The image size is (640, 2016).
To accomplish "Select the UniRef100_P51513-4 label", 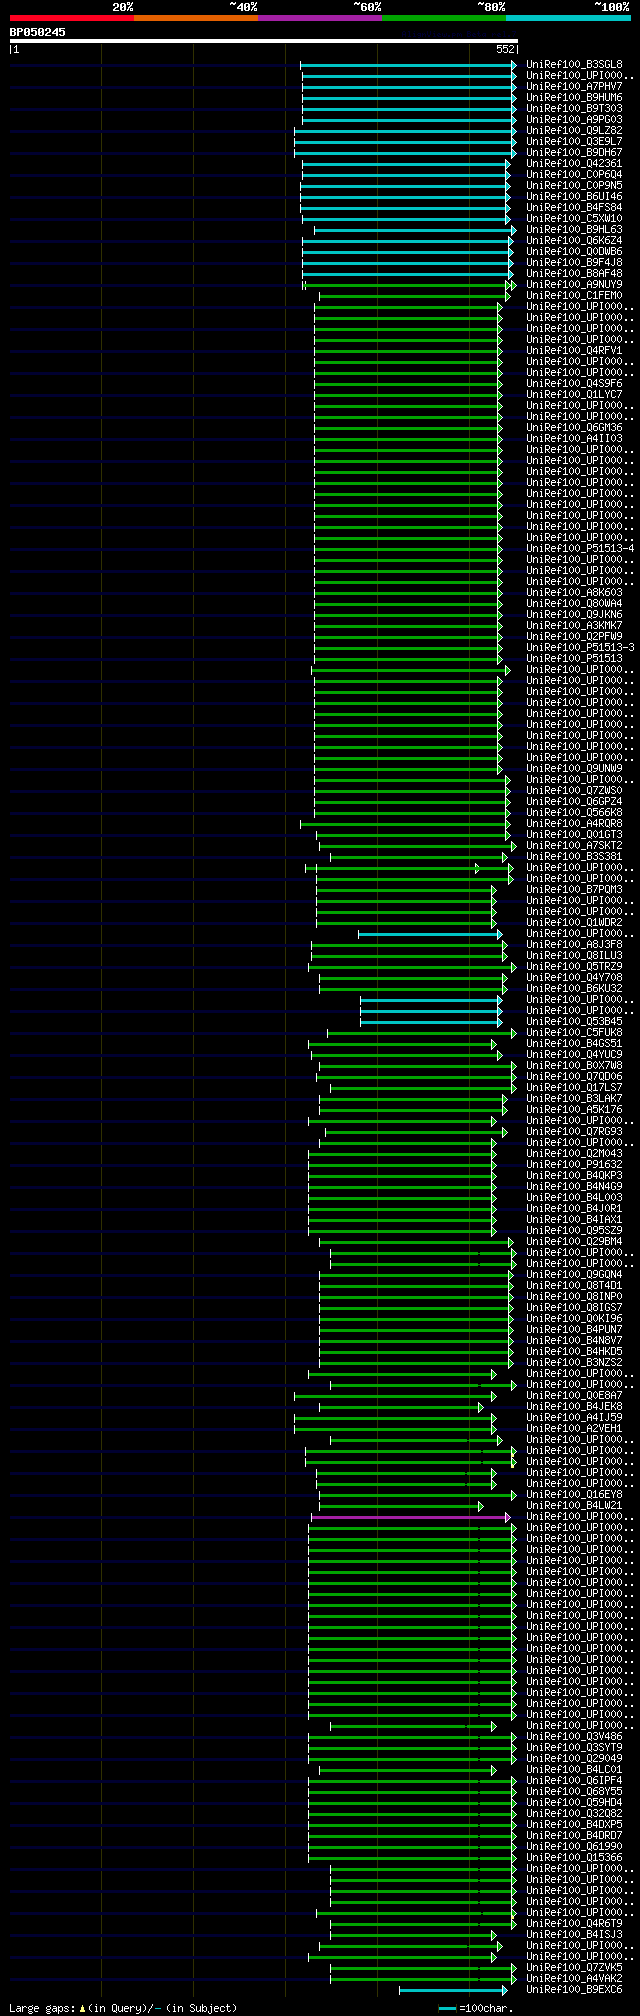I will click(580, 549).
